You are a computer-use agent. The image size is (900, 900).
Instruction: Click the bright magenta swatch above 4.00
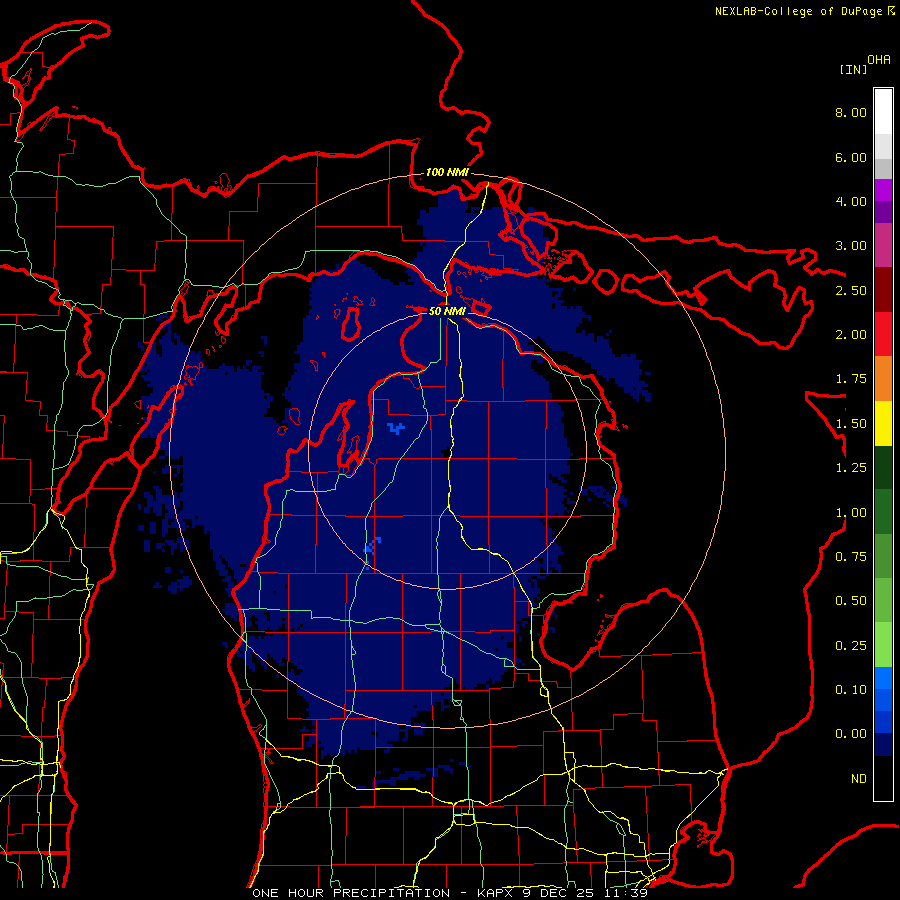(x=883, y=190)
